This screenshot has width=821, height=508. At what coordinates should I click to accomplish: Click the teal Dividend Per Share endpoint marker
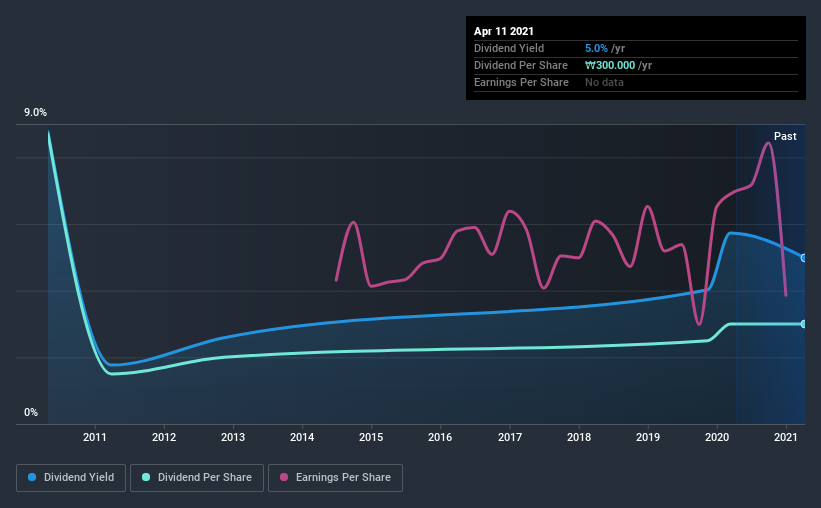pos(803,324)
